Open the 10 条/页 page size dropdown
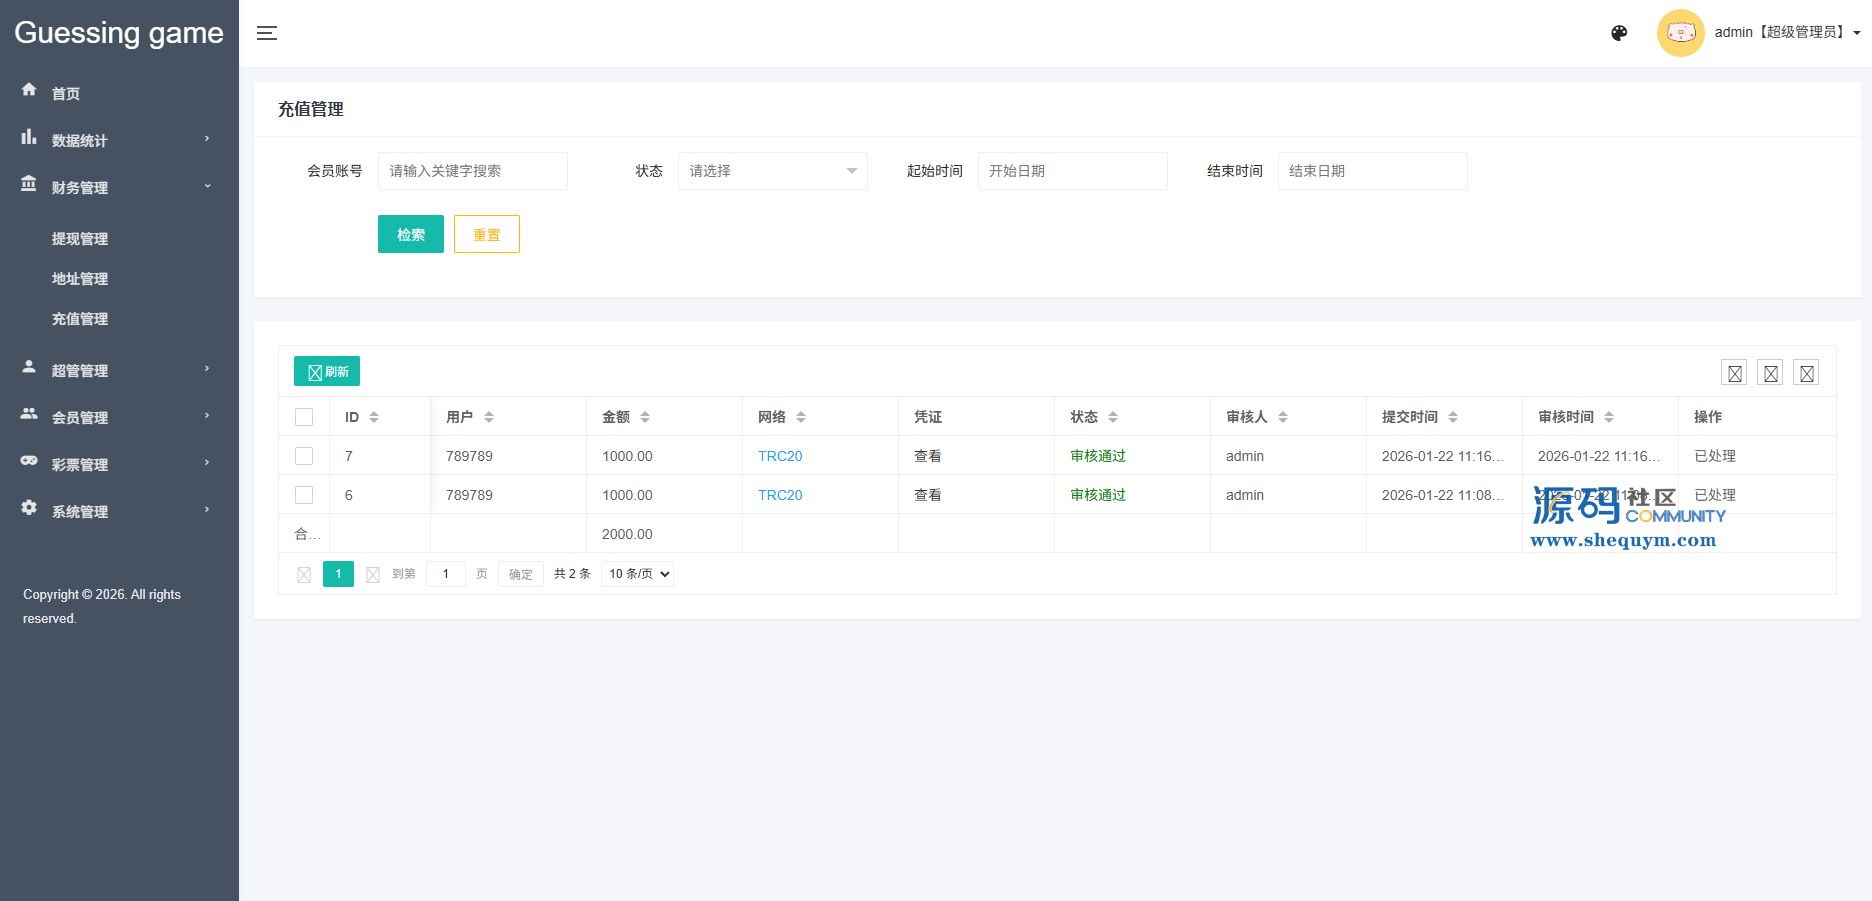Viewport: 1872px width, 901px height. (637, 574)
